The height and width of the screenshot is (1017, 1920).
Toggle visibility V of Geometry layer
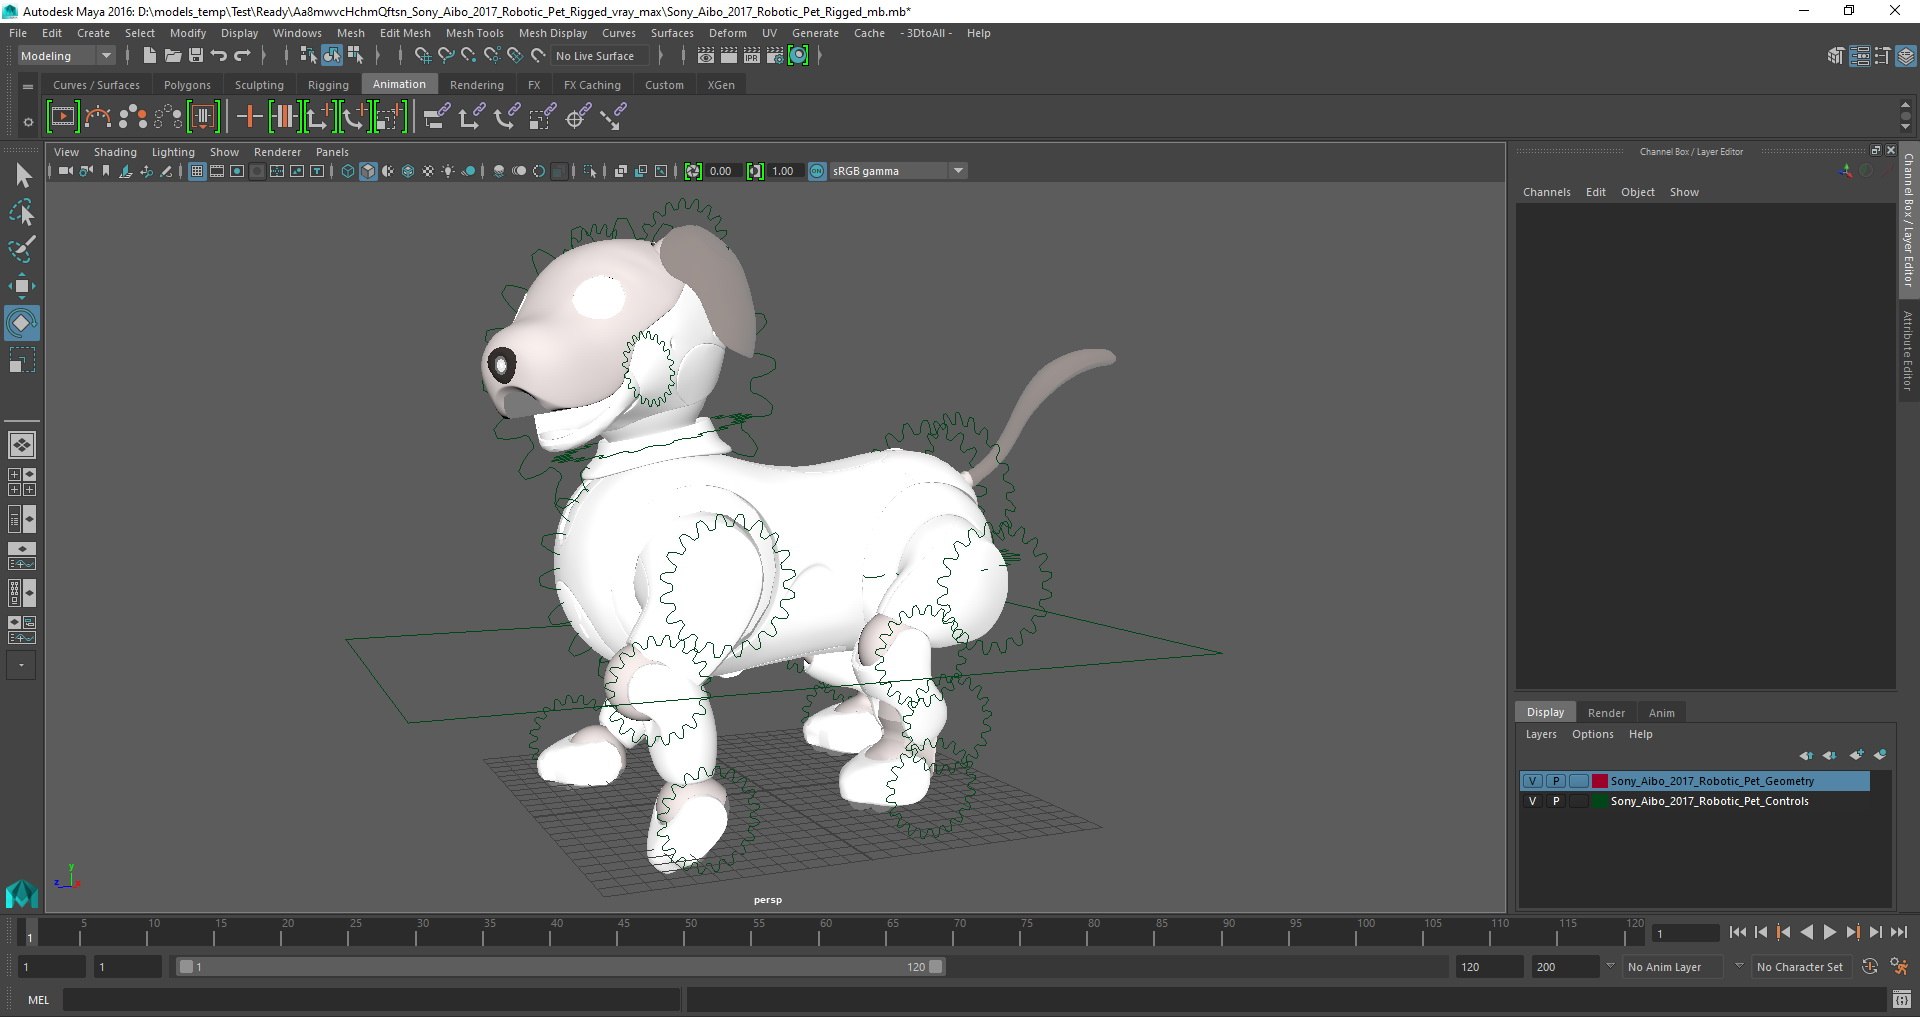click(1532, 781)
